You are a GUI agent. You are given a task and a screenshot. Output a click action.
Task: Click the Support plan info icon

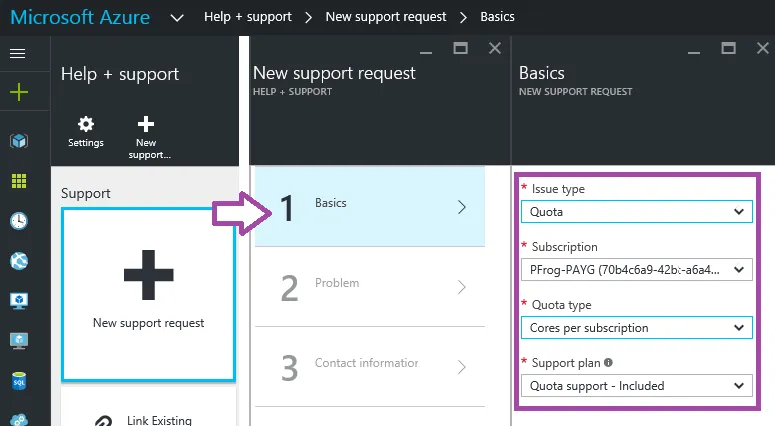click(x=609, y=363)
